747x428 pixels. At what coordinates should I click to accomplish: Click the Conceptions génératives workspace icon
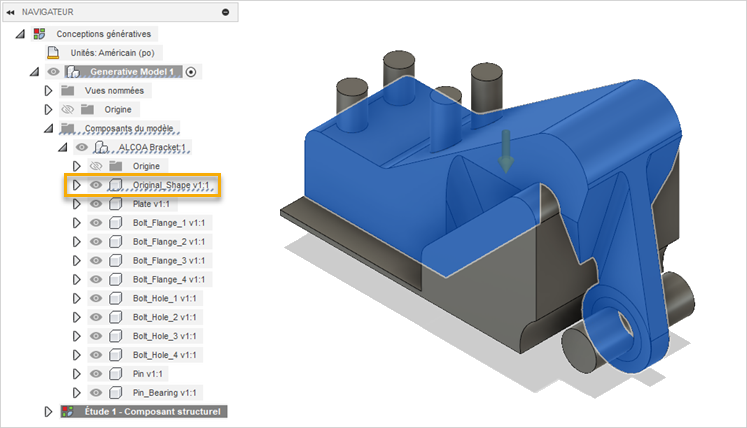coord(39,34)
